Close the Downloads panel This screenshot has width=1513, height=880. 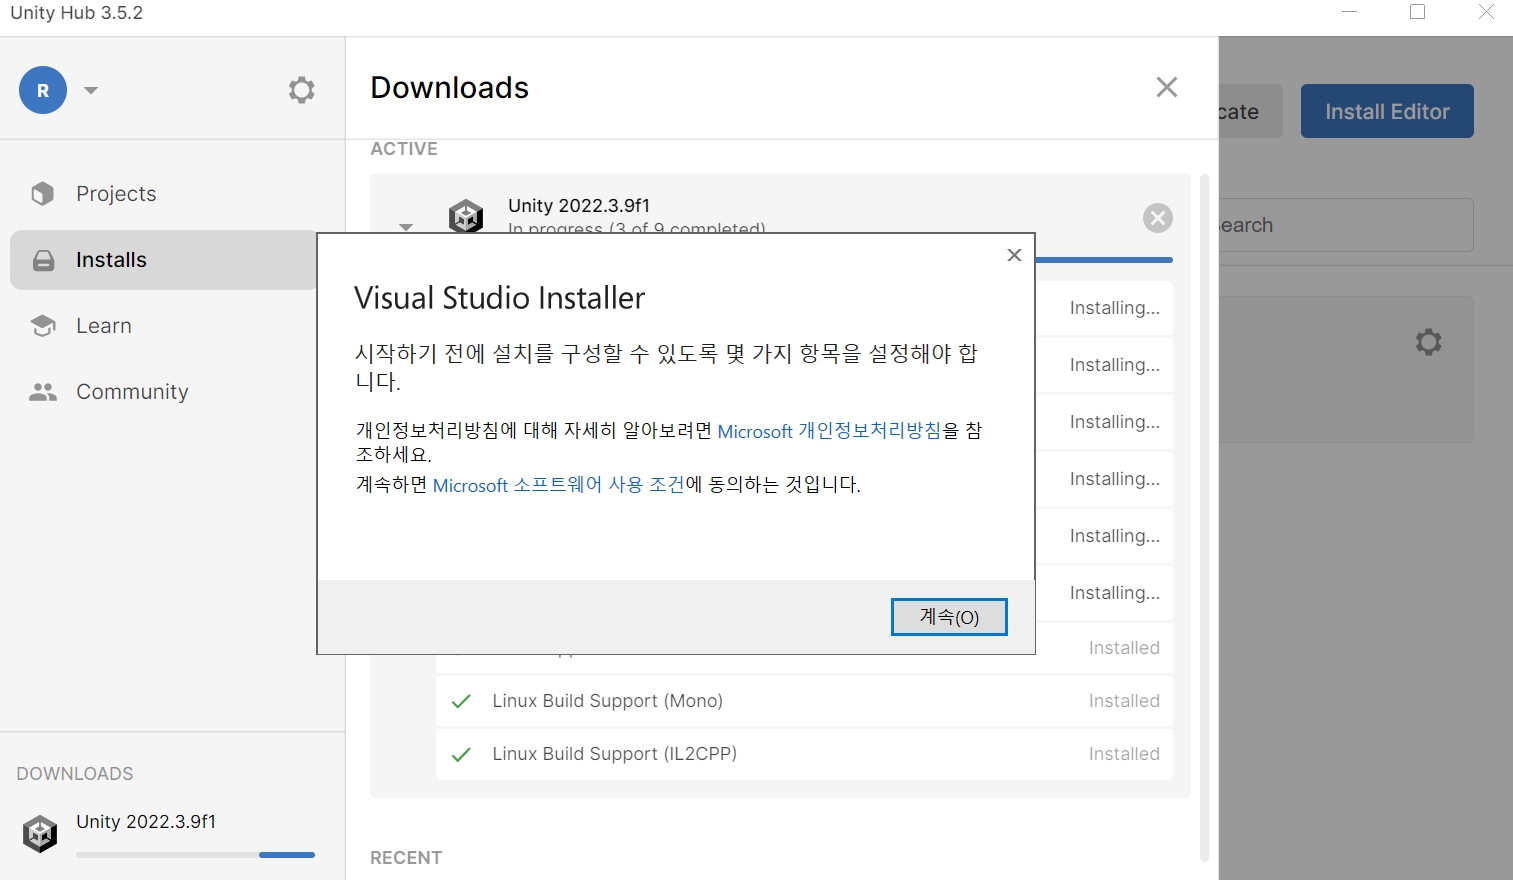[x=1167, y=87]
